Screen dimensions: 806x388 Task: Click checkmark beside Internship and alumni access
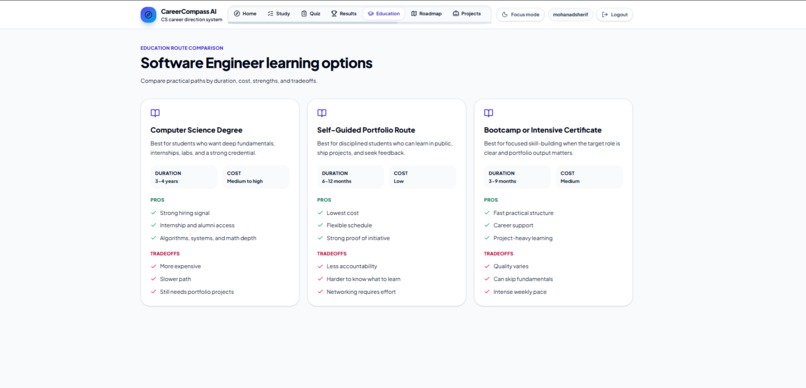click(153, 225)
